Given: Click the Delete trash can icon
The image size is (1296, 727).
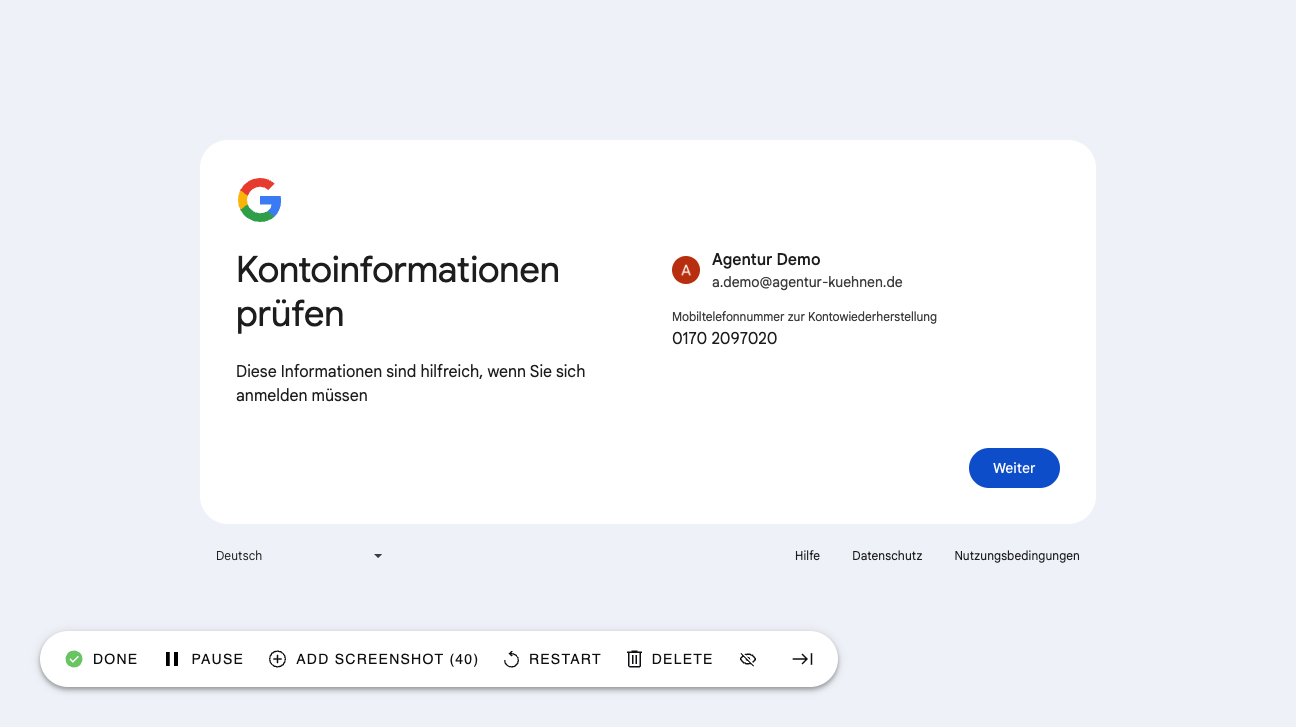Looking at the screenshot, I should [x=634, y=659].
